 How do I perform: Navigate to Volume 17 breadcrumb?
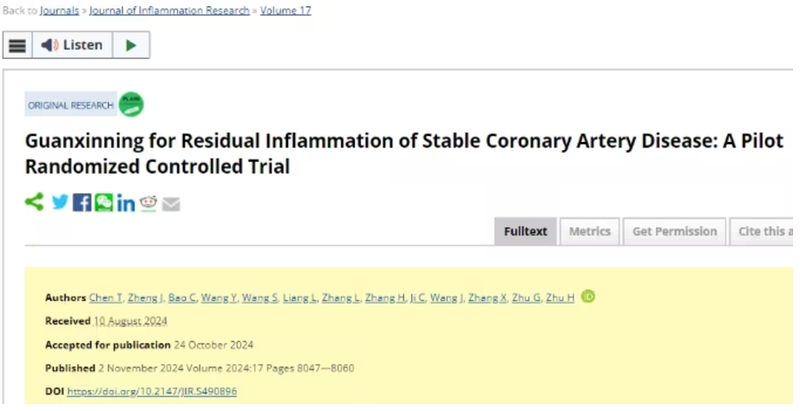(285, 11)
